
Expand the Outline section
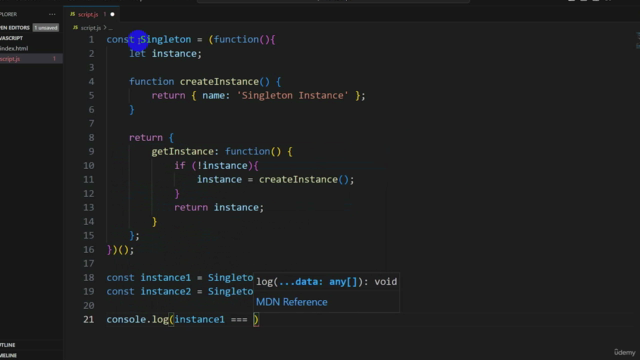(8, 345)
